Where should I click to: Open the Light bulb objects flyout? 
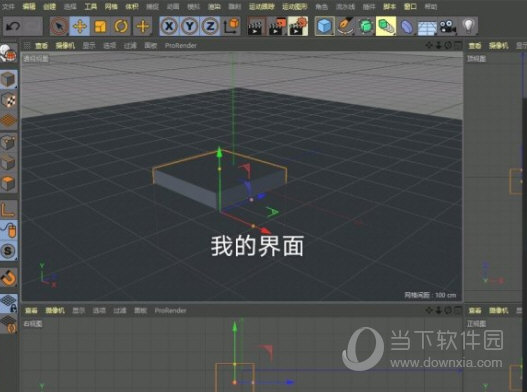[469, 26]
